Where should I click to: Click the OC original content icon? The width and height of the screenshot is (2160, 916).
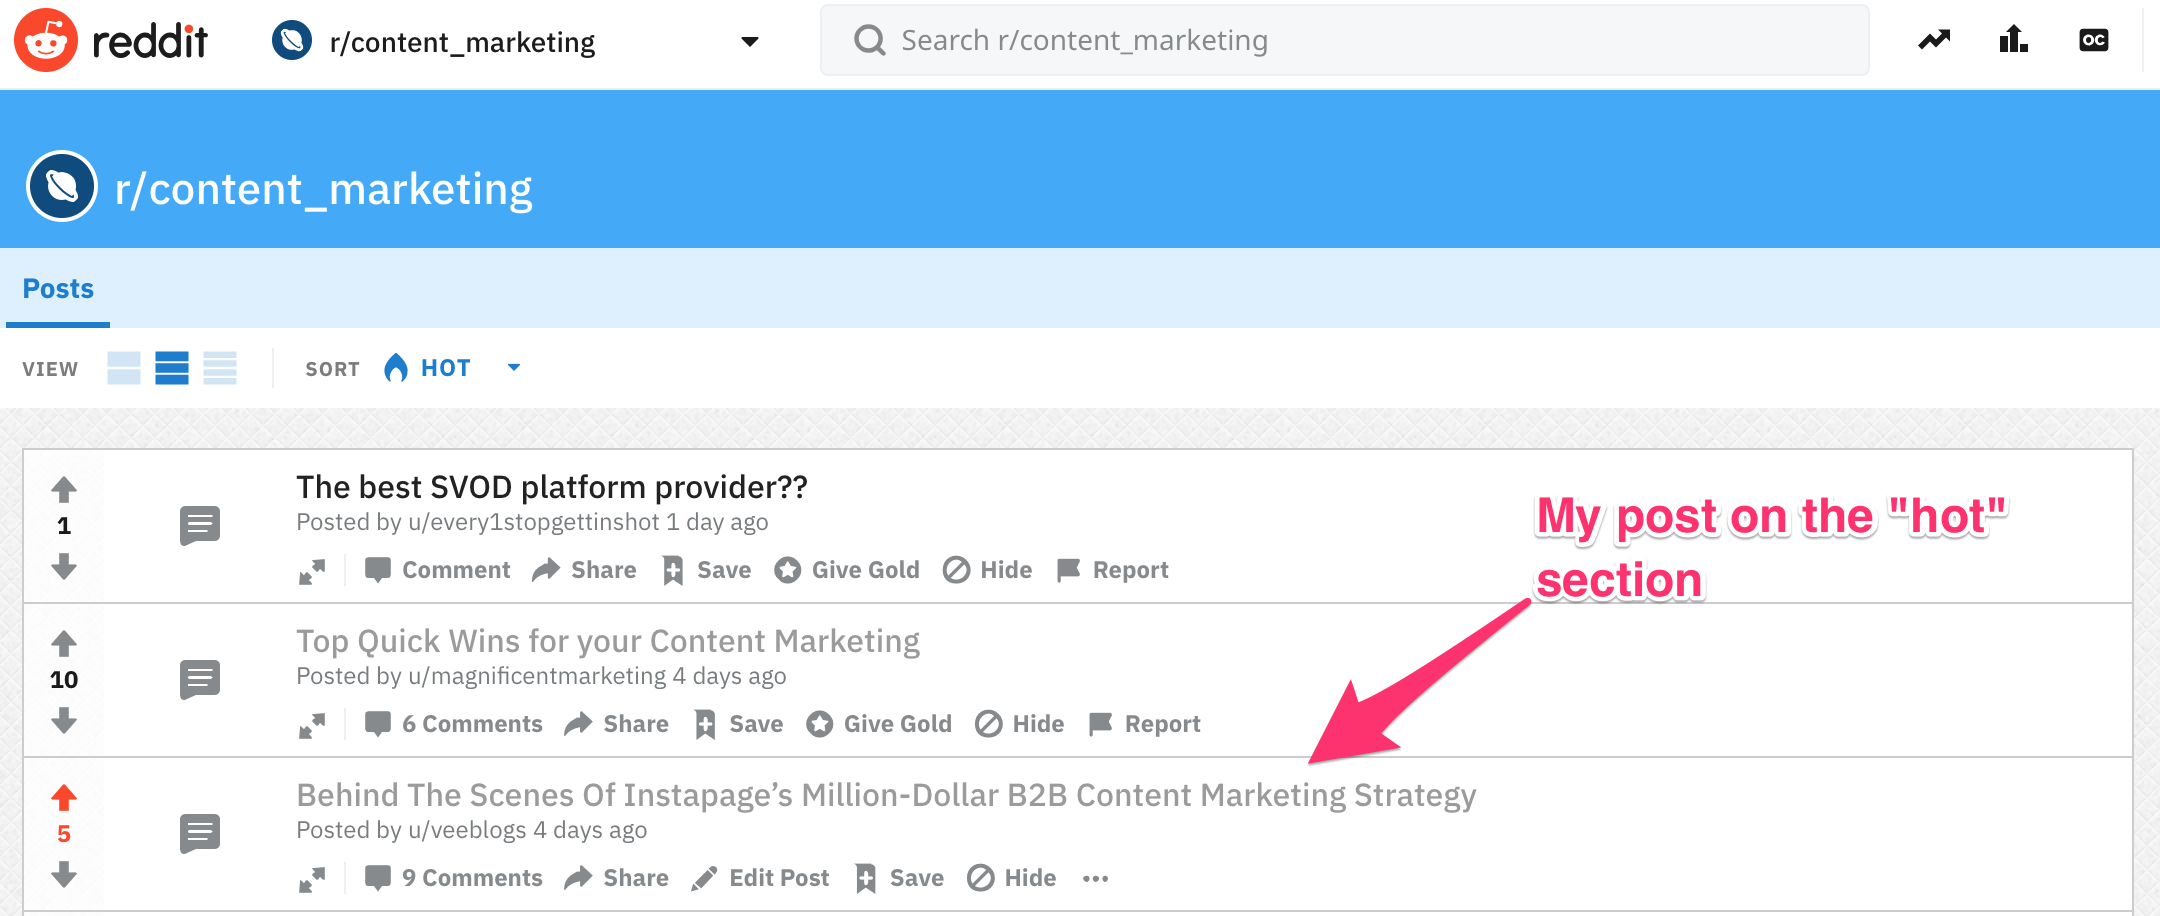pos(2093,41)
